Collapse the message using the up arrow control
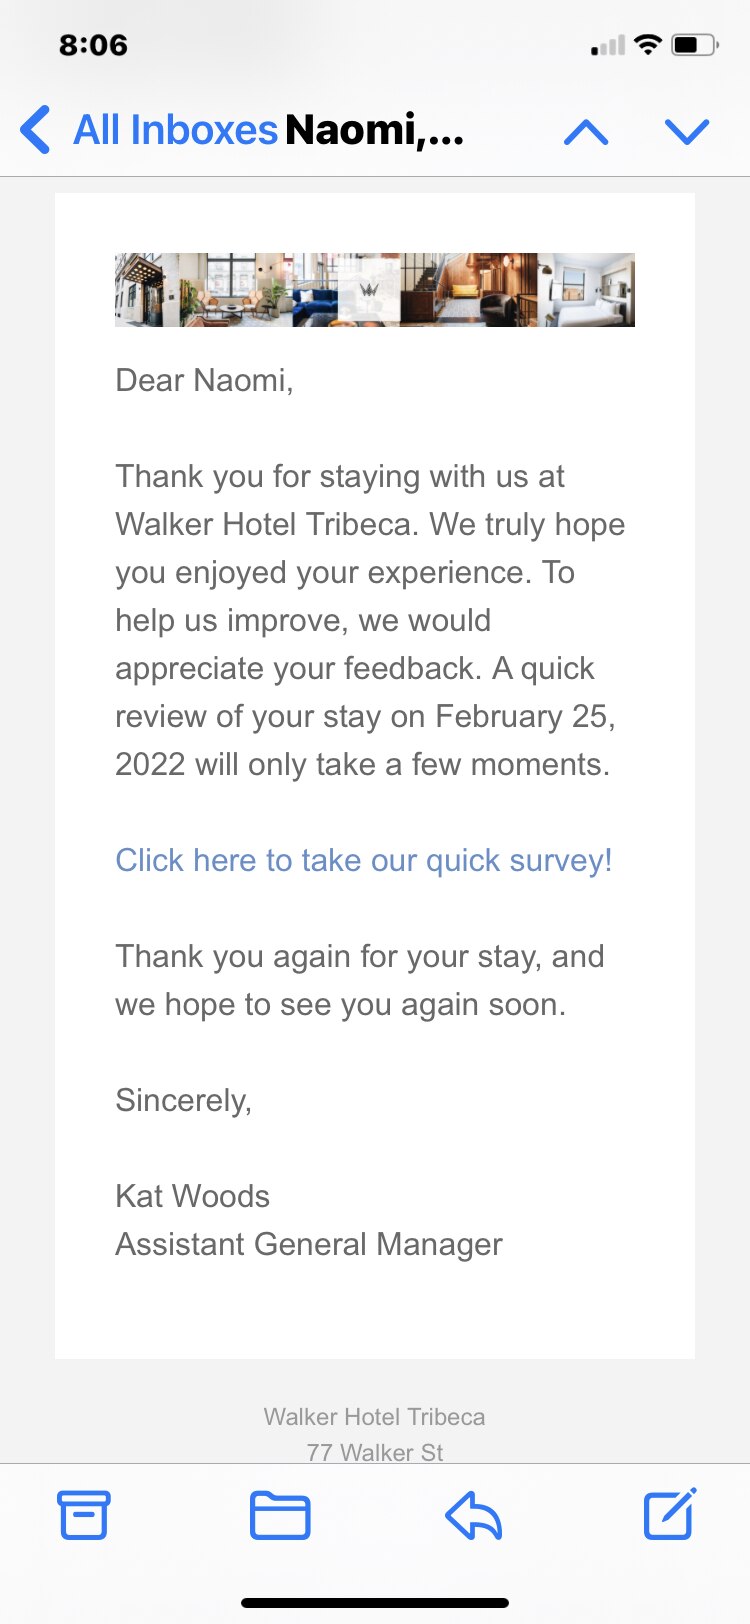This screenshot has width=750, height=1624. click(x=587, y=130)
